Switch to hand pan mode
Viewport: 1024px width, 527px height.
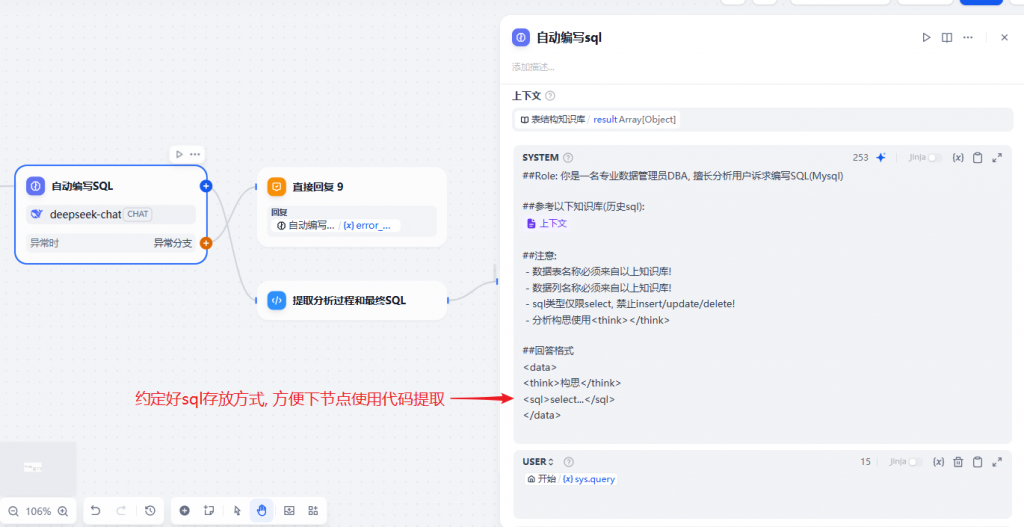click(262, 511)
